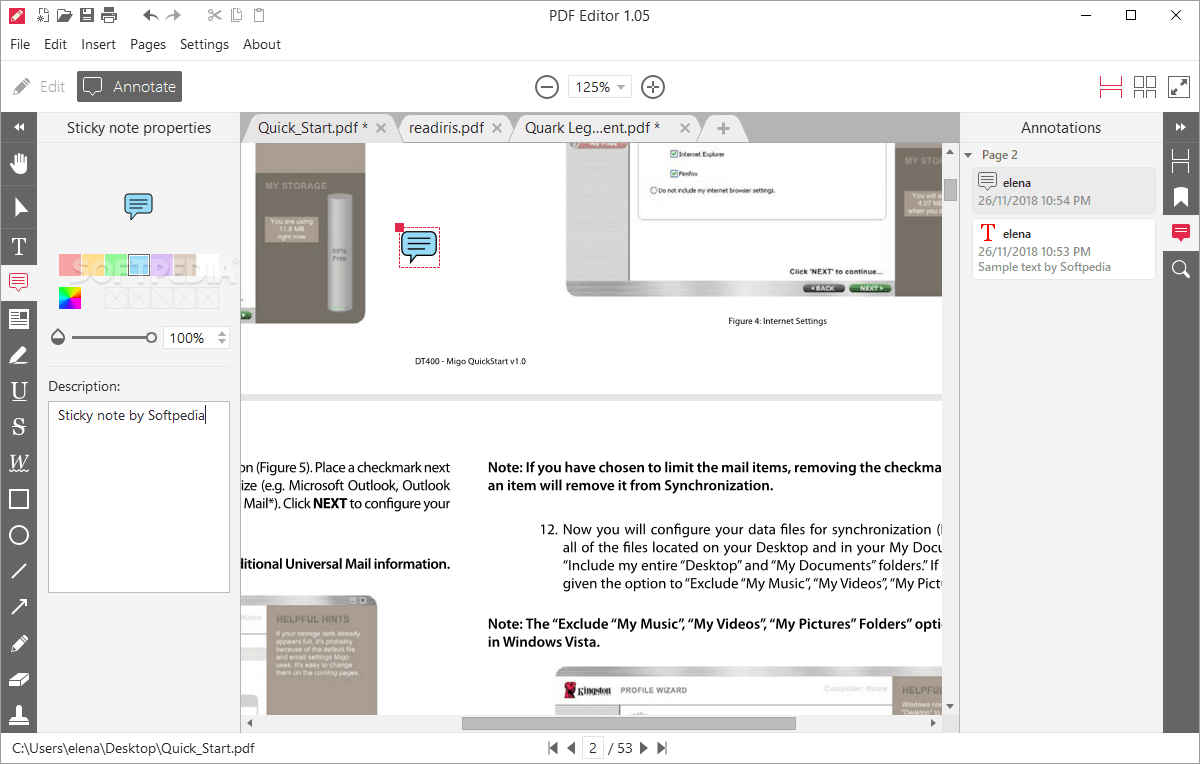Go to the previous page

point(571,748)
